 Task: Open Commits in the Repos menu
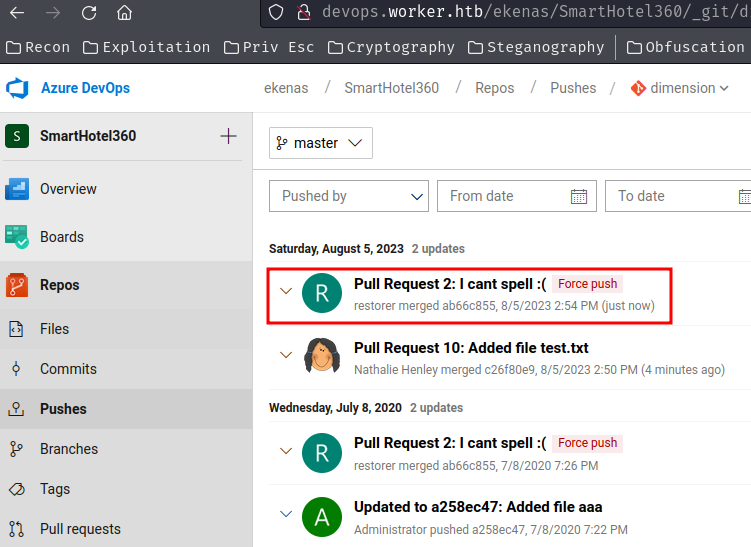[68, 369]
